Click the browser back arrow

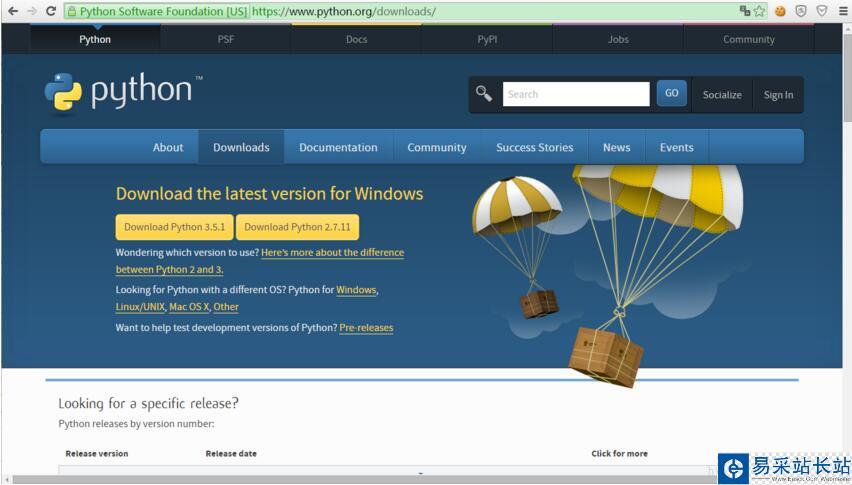(12, 11)
